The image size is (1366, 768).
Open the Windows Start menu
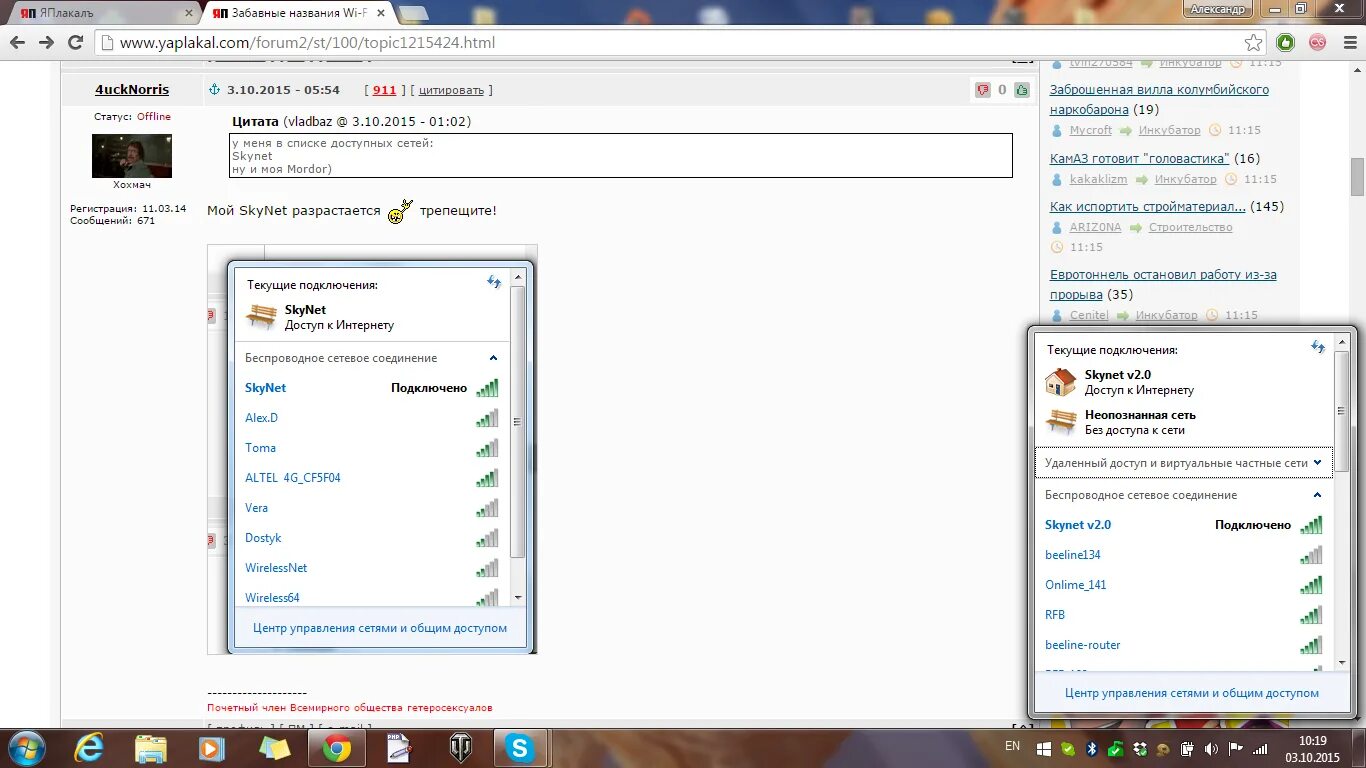[x=25, y=747]
